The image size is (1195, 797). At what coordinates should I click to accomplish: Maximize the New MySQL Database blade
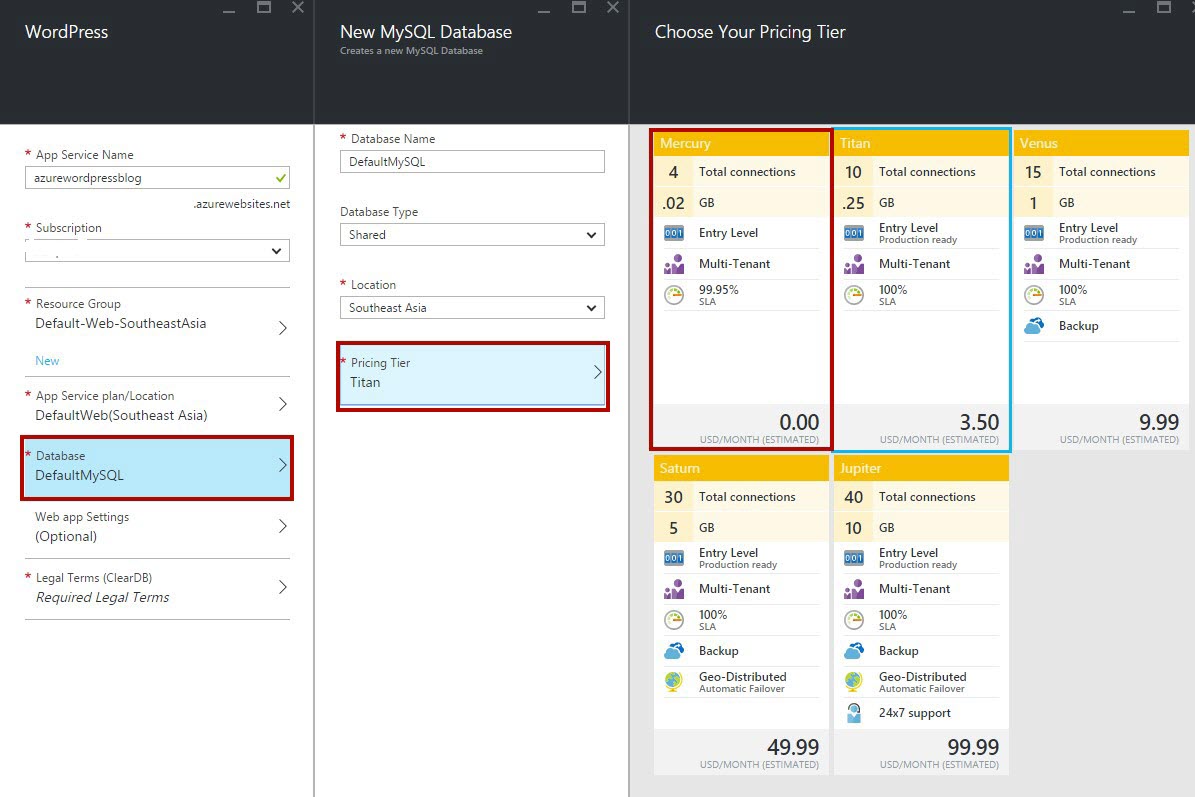point(579,8)
